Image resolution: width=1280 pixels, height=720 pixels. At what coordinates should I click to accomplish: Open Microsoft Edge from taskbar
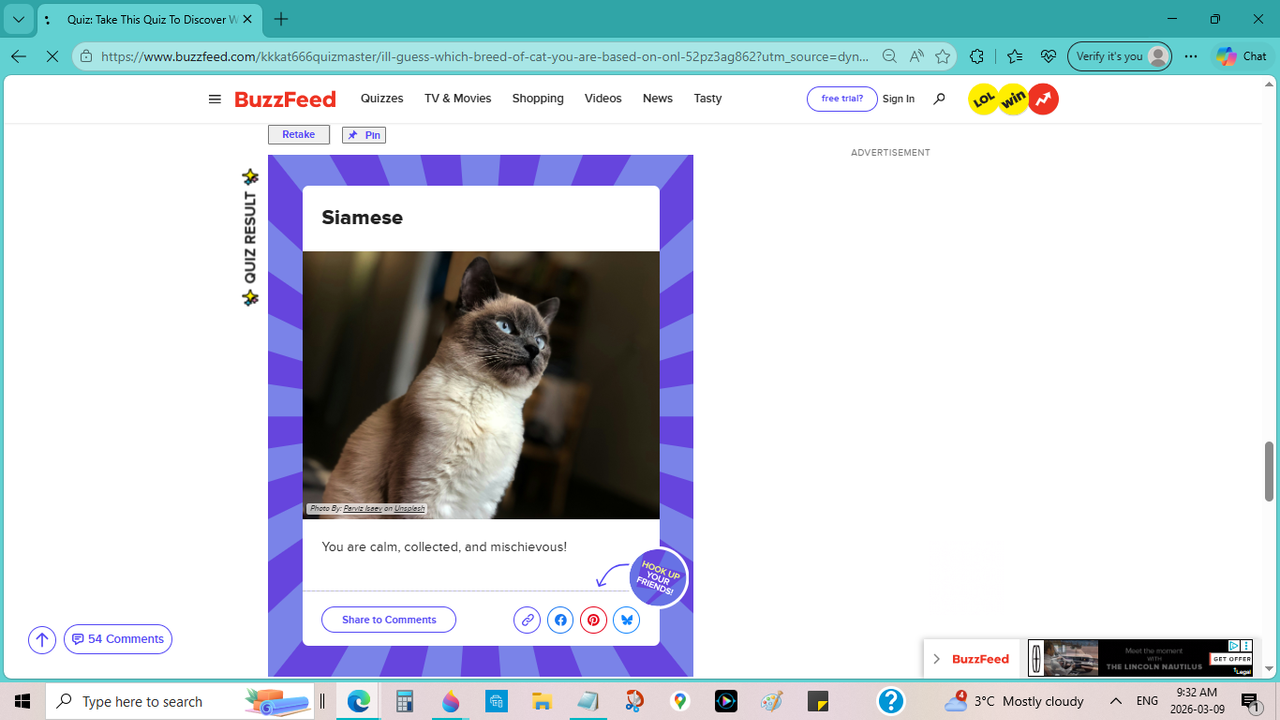(358, 701)
